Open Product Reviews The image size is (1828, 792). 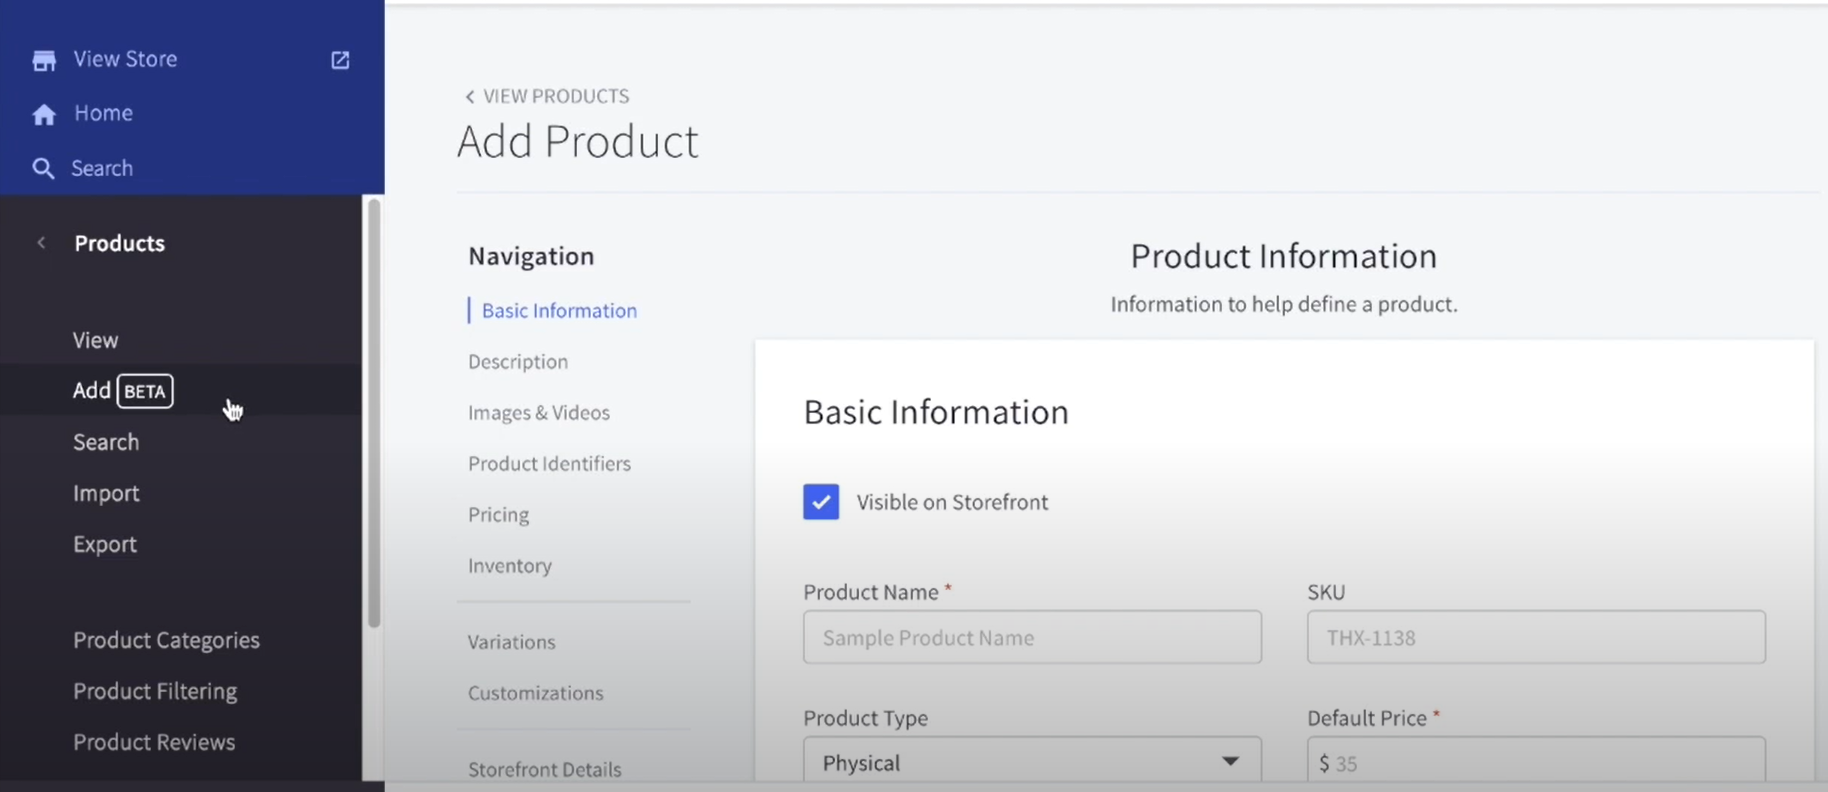tap(154, 742)
